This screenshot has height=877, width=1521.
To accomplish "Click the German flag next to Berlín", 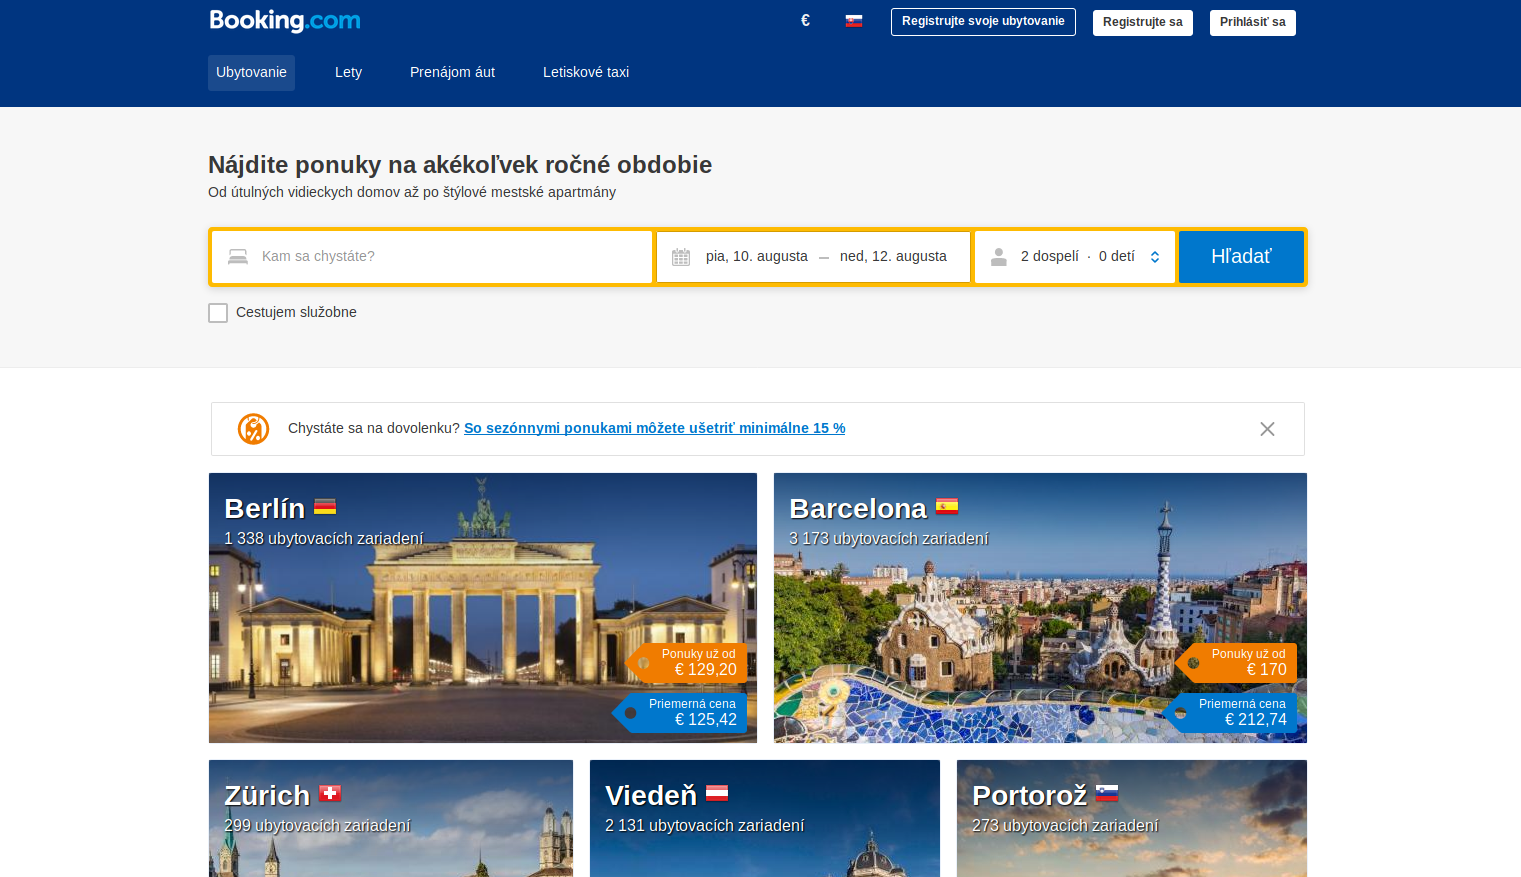I will click(325, 507).
